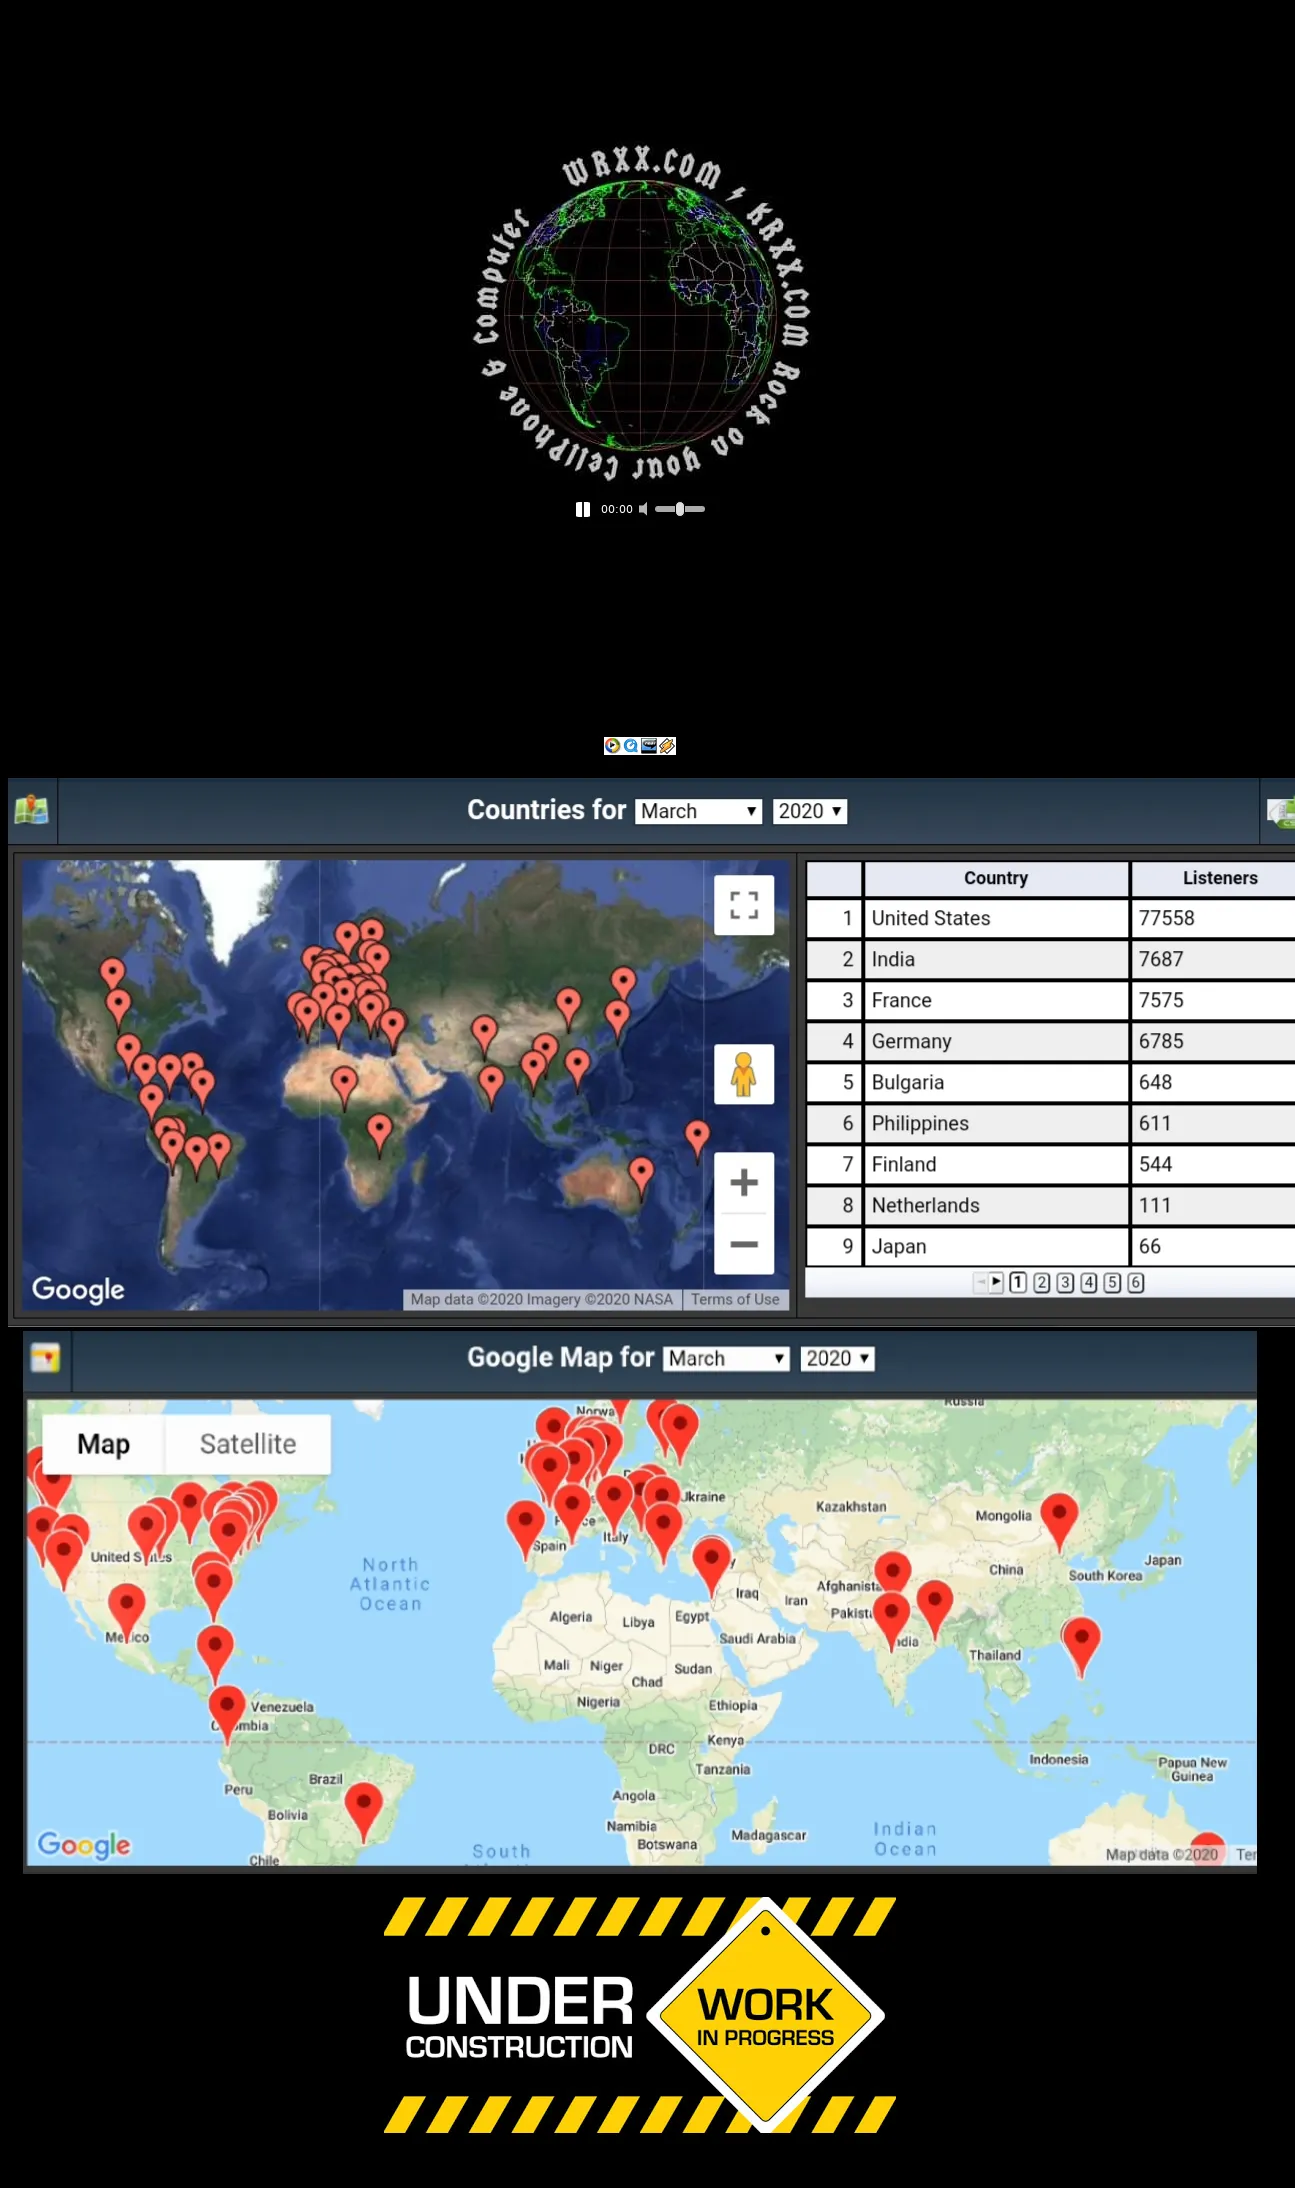Image resolution: width=1295 pixels, height=2188 pixels.
Task: Click the Google Map panel marker icon
Action: pyautogui.click(x=46, y=1358)
